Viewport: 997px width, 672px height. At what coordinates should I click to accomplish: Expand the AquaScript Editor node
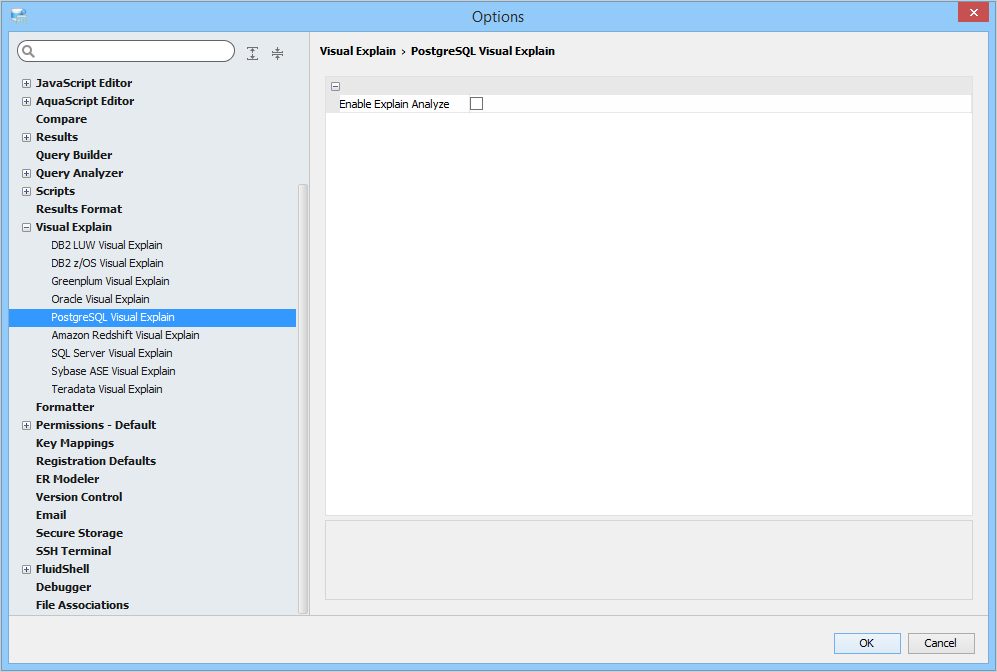pyautogui.click(x=26, y=101)
